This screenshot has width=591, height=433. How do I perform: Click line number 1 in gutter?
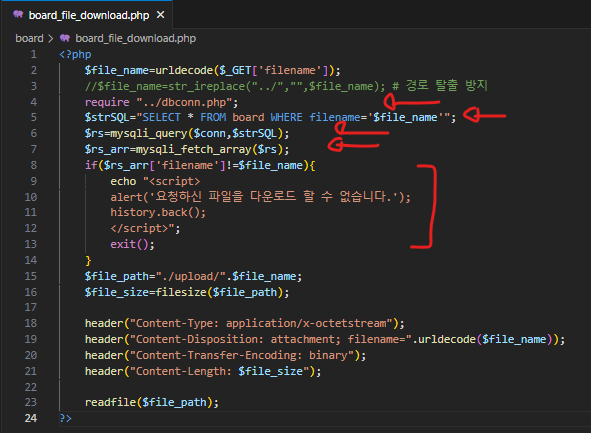click(34, 54)
